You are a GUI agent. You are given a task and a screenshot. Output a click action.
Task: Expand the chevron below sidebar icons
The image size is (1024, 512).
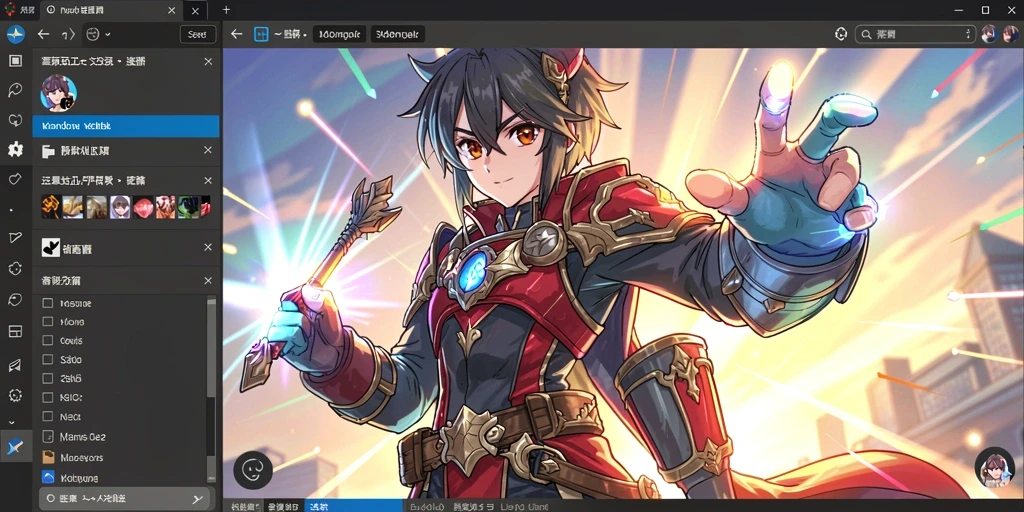pos(12,423)
